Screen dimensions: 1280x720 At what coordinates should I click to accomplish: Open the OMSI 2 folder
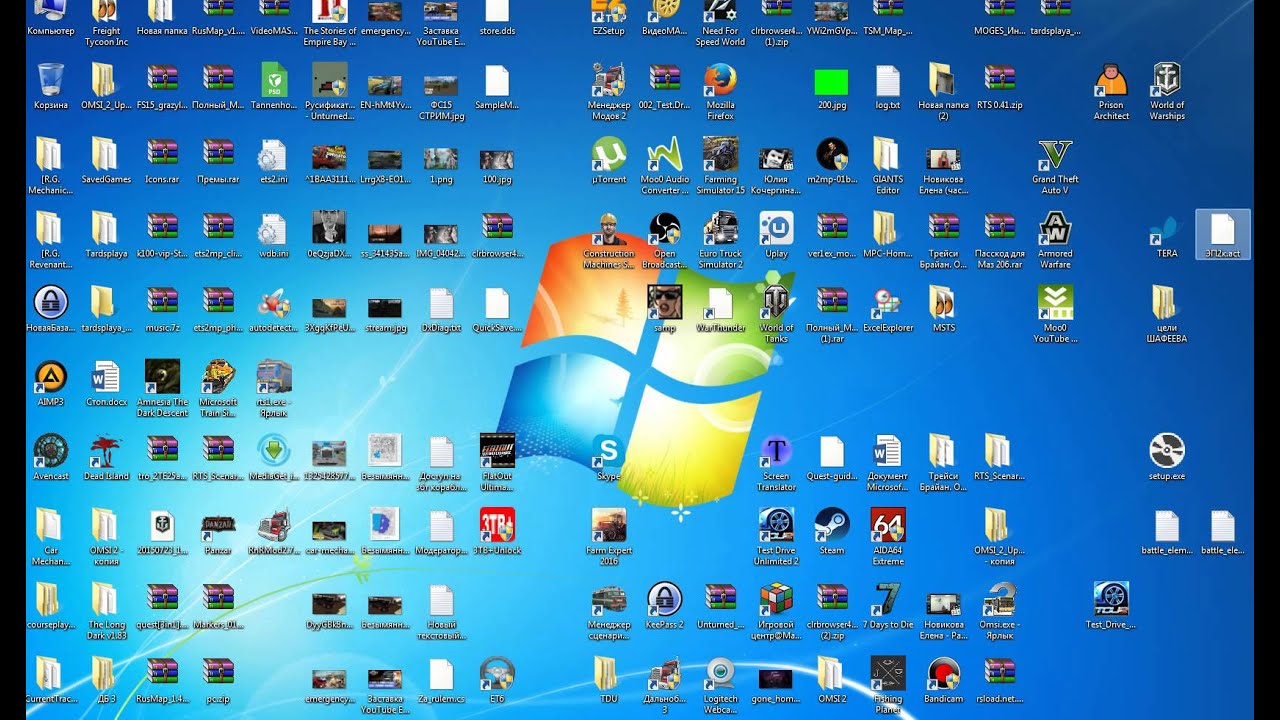tap(832, 680)
